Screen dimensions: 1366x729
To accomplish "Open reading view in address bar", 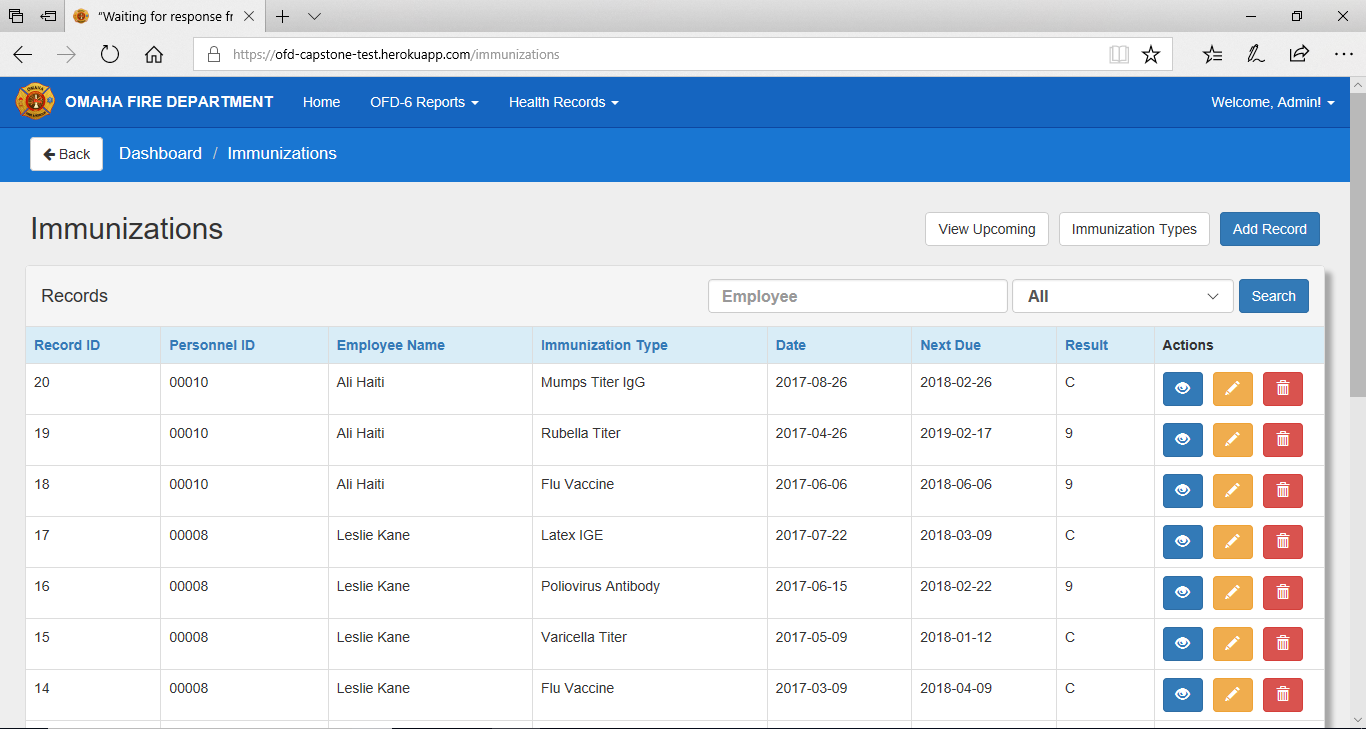I will pos(1119,55).
